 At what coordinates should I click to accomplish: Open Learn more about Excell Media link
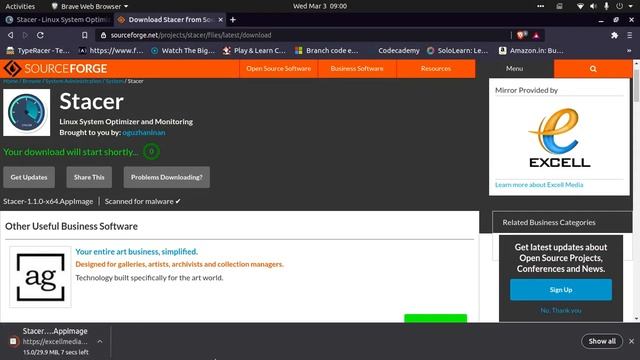539,185
